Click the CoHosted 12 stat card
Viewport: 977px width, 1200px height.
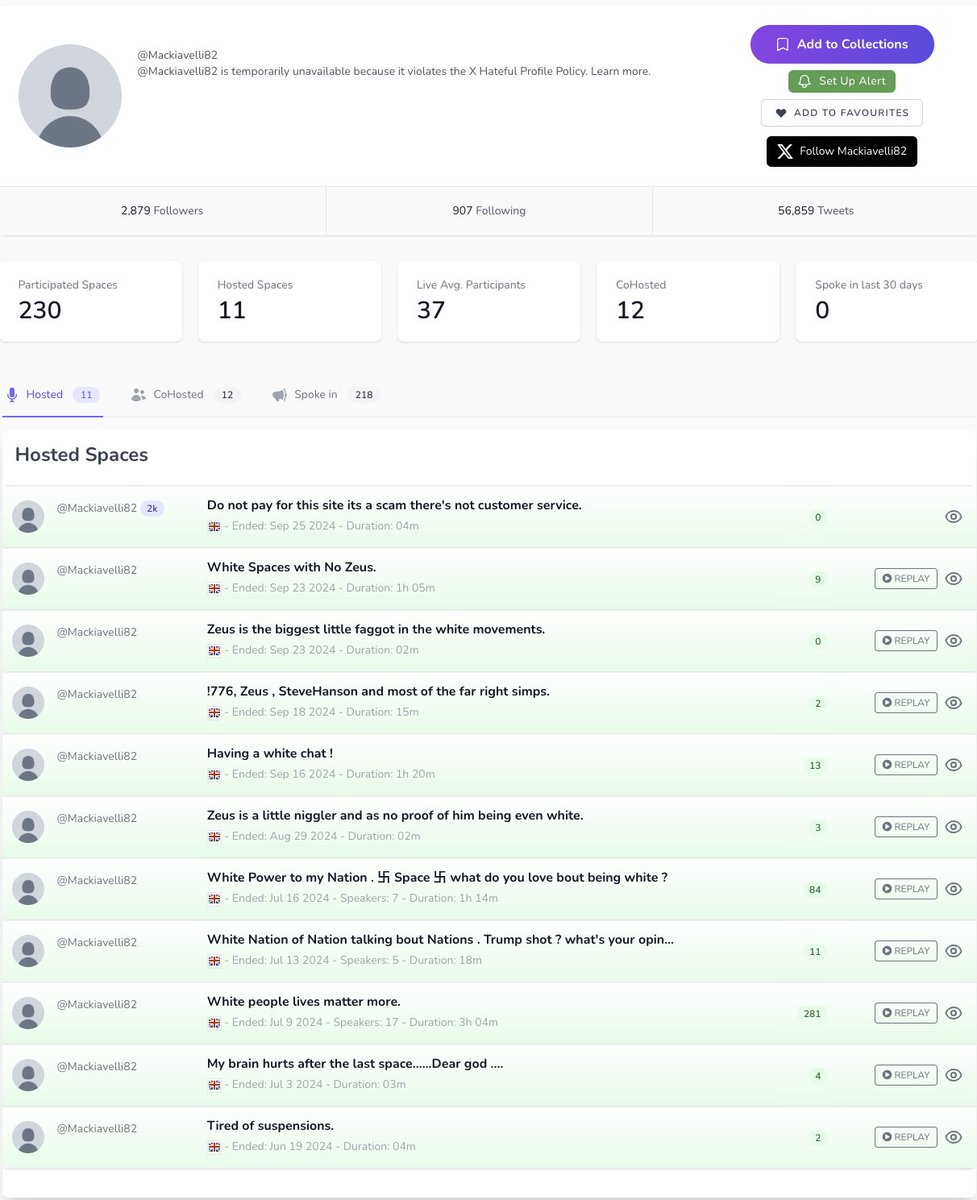(688, 301)
